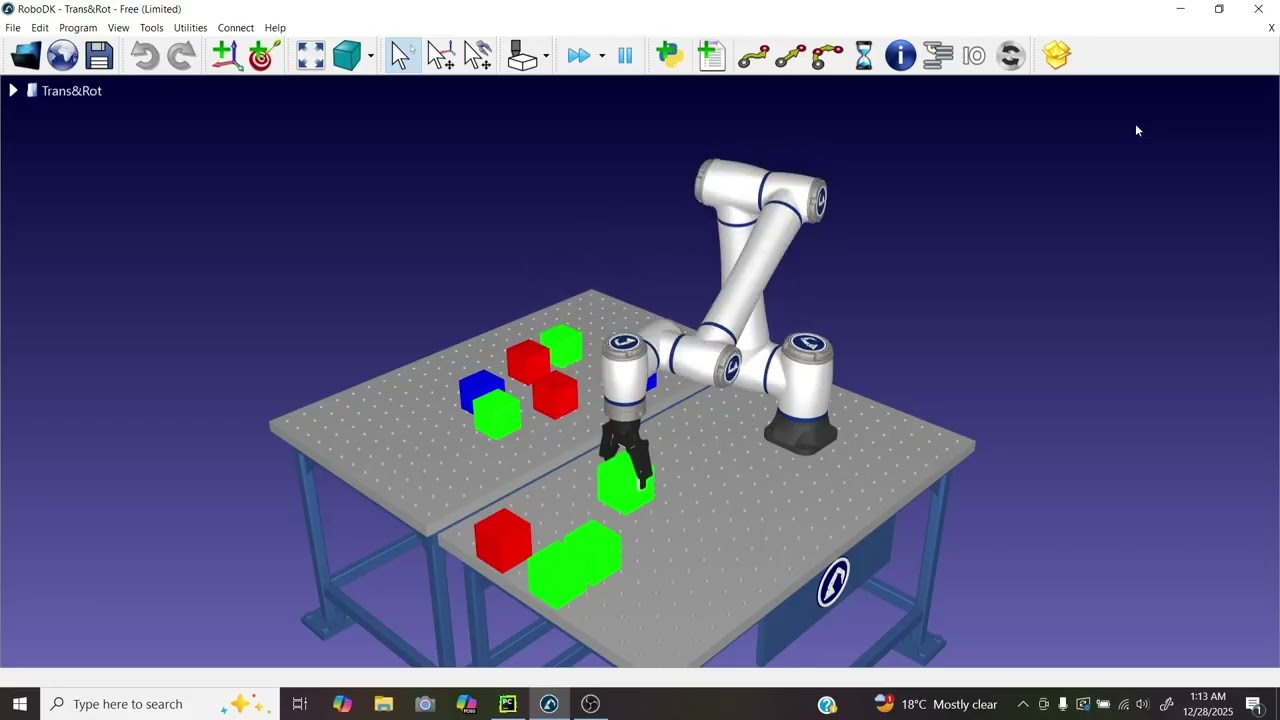
Task: Open the simulation speed dropdown arrow
Action: tap(602, 56)
